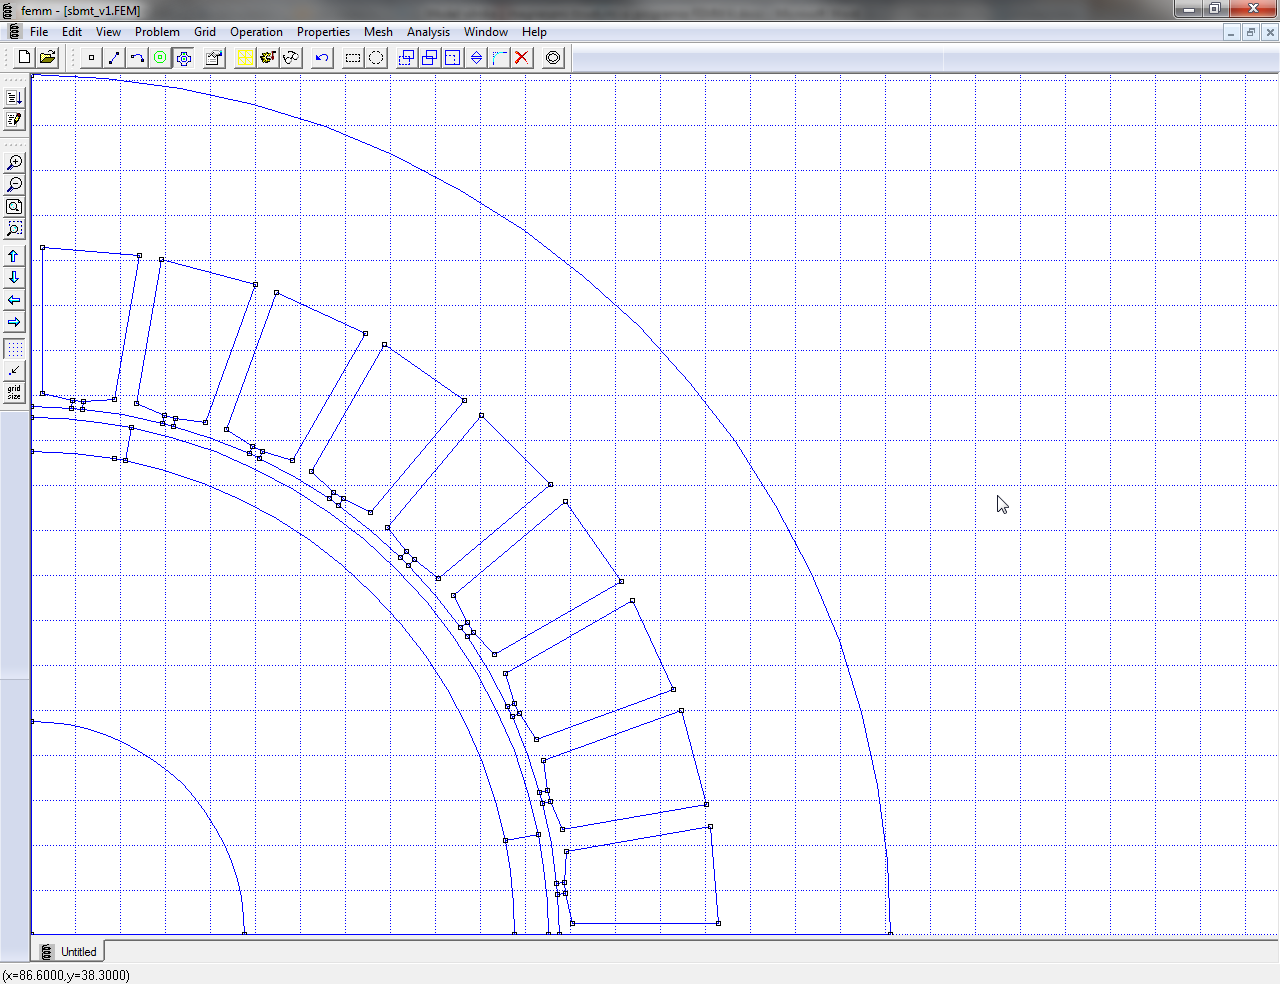This screenshot has width=1280, height=984.
Task: Pan the view down
Action: 14,278
